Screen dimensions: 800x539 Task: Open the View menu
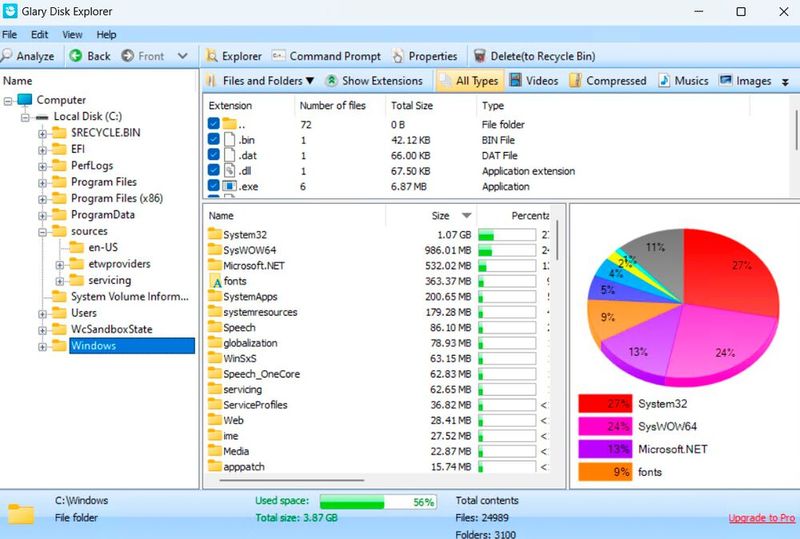tap(72, 35)
